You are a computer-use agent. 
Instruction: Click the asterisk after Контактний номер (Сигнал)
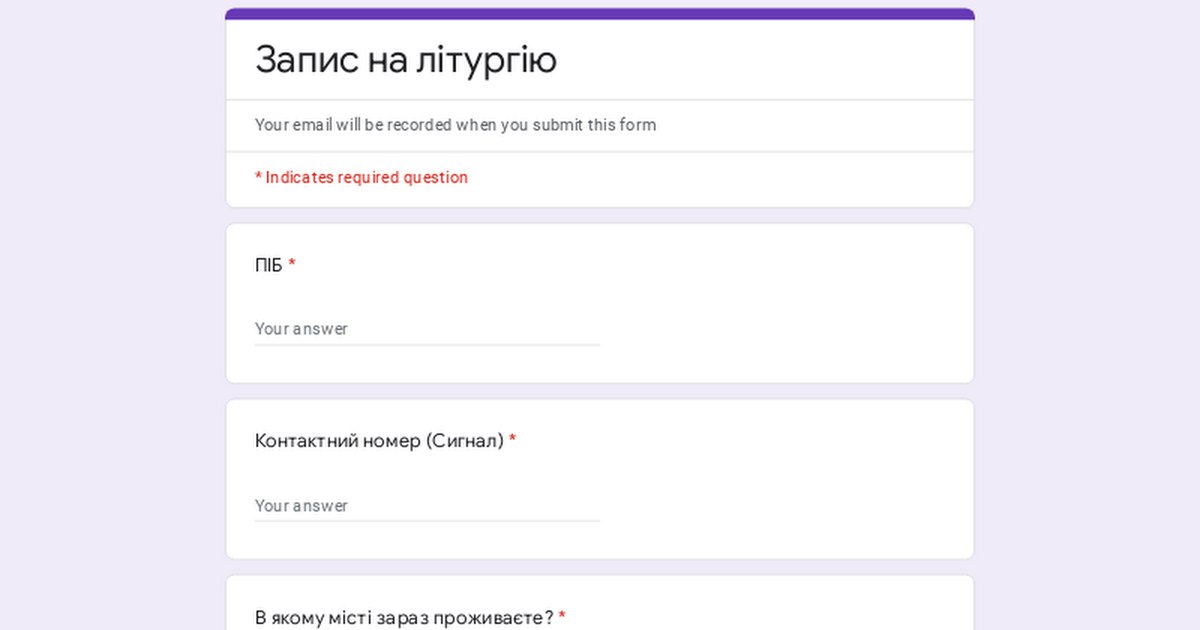click(512, 441)
